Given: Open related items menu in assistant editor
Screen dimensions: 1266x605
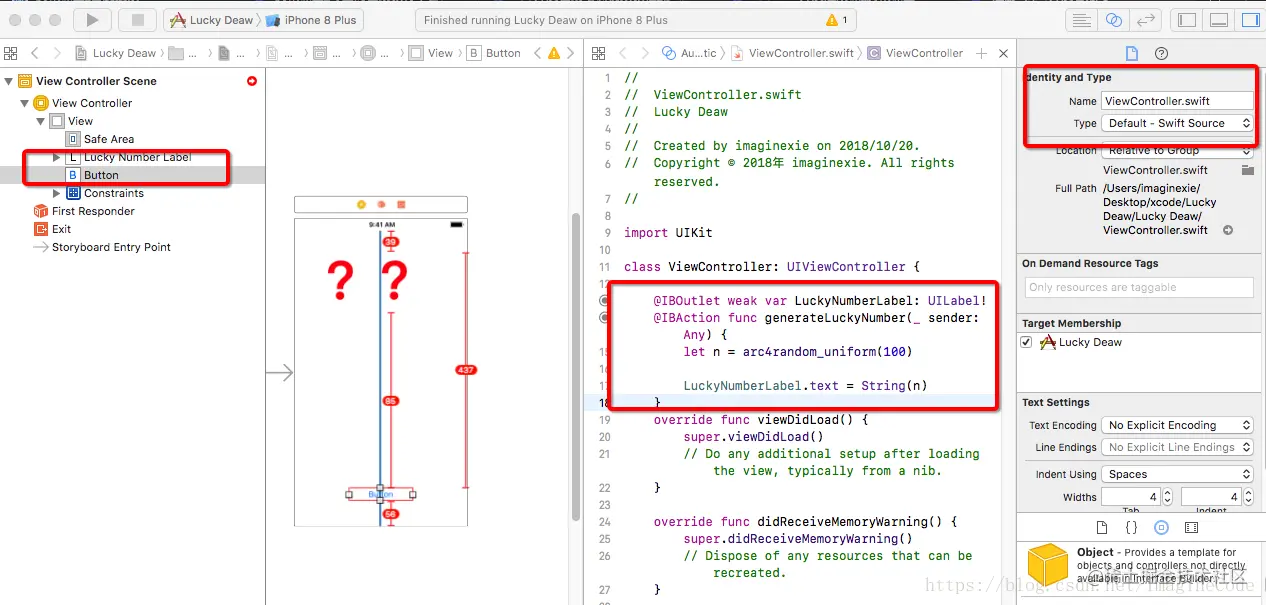Looking at the screenshot, I should point(597,53).
